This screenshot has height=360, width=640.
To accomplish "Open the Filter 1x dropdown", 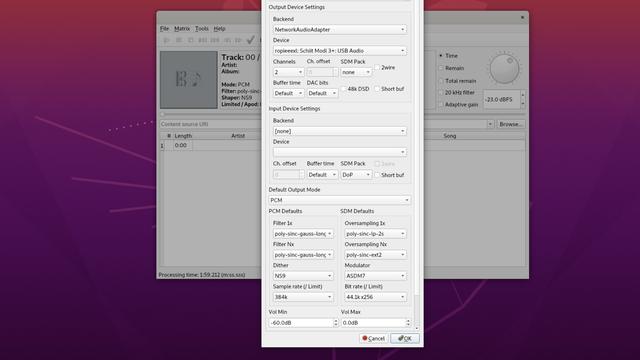I will tap(303, 234).
